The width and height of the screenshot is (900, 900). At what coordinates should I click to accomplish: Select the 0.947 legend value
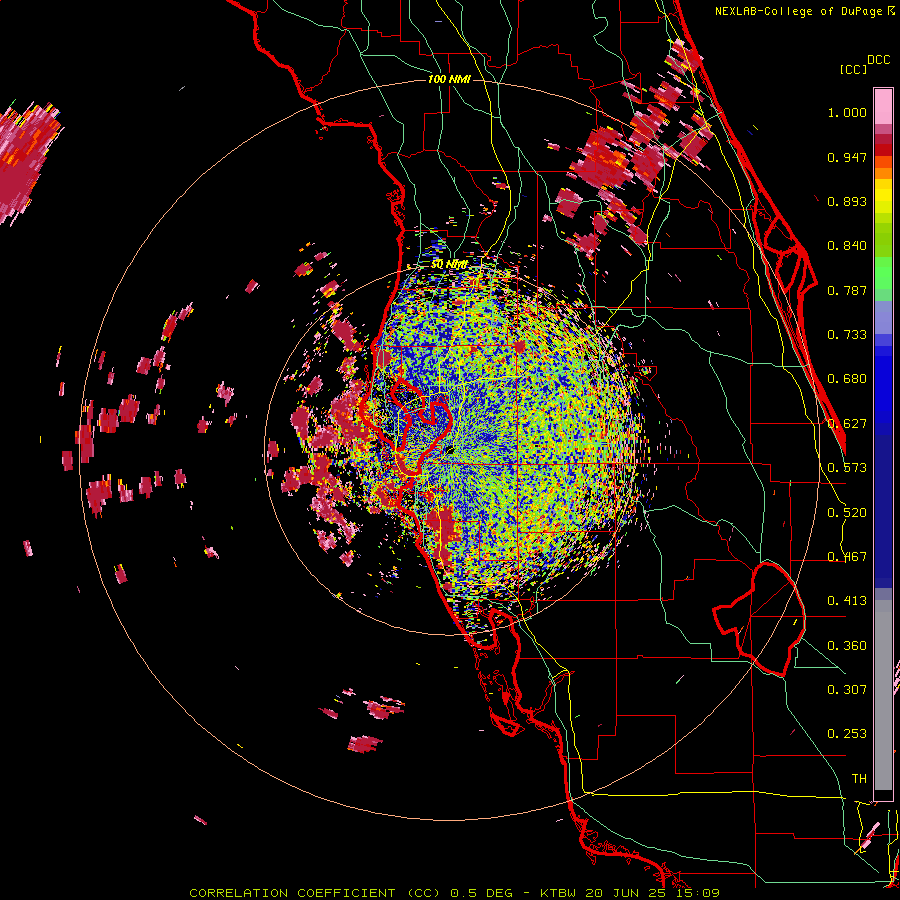coord(847,157)
